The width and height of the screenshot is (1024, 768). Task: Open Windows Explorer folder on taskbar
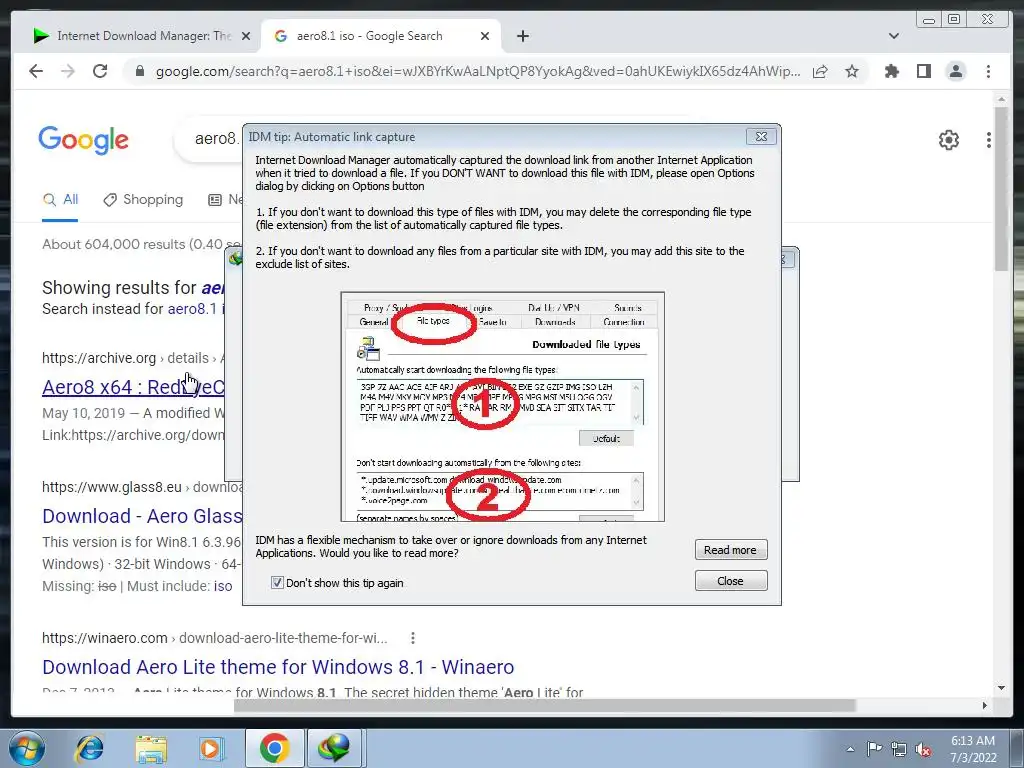[151, 748]
